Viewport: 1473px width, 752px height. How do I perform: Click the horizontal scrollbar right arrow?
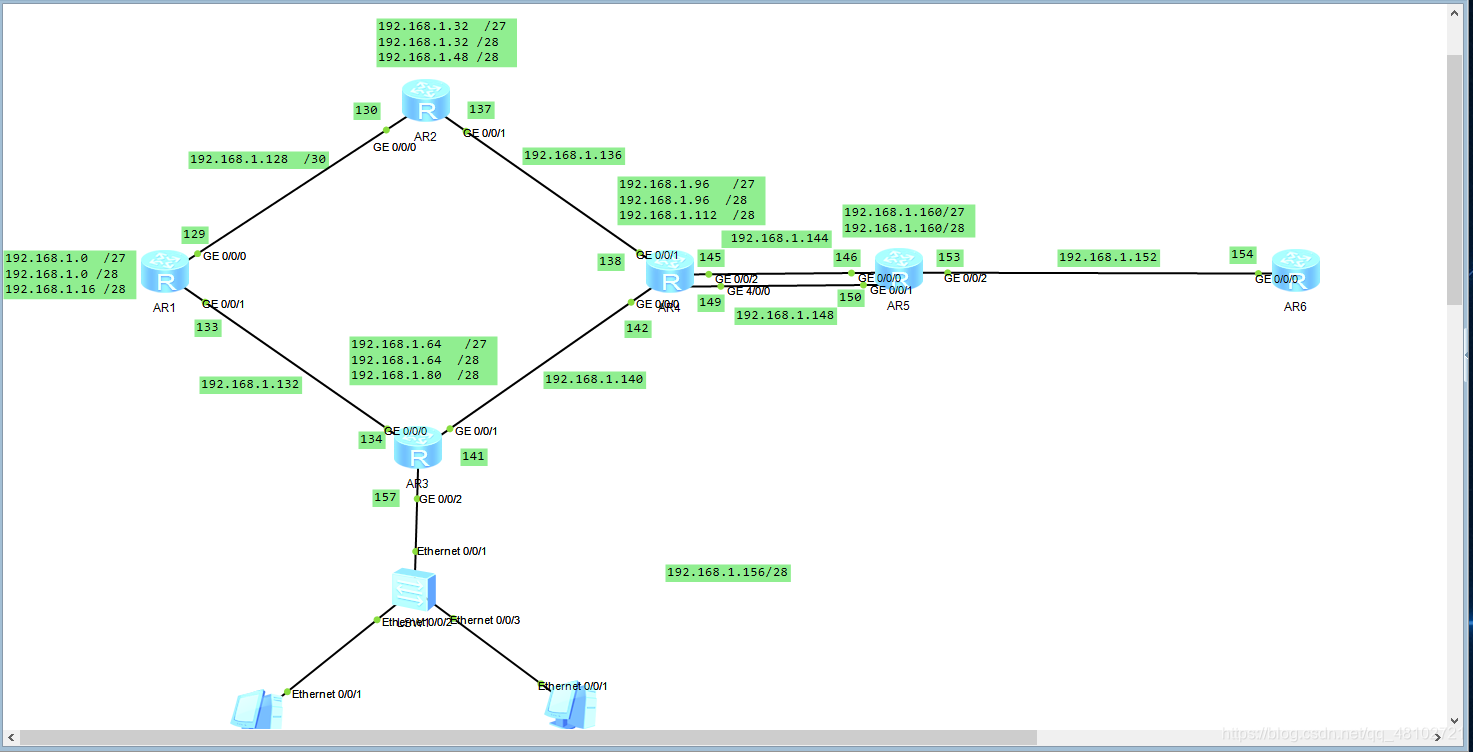1438,738
